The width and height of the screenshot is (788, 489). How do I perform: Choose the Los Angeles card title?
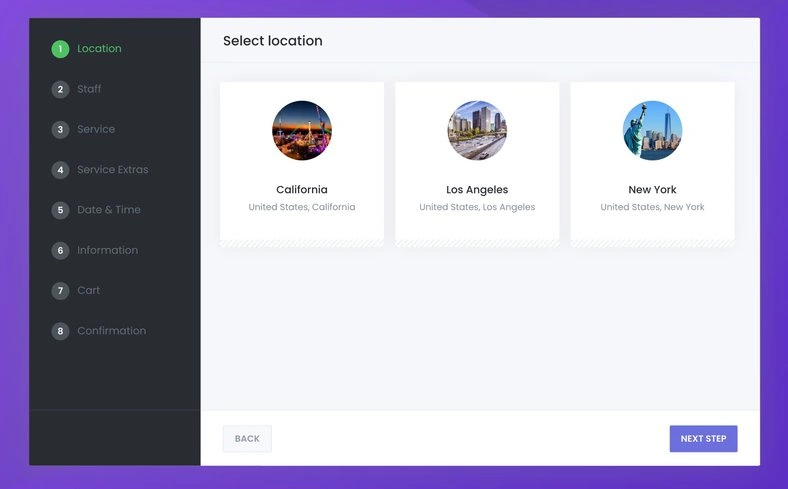pos(477,189)
